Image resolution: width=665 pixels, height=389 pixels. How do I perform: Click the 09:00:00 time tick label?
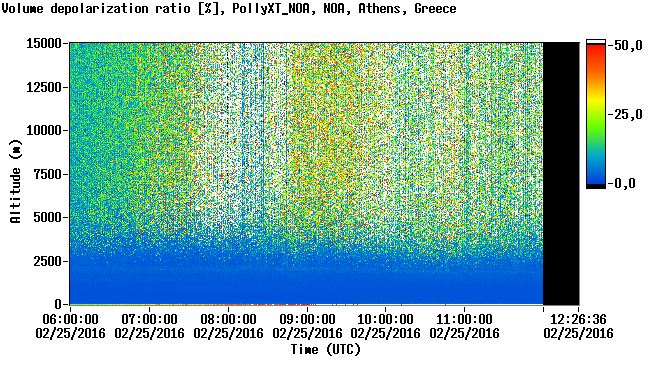pyautogui.click(x=307, y=319)
